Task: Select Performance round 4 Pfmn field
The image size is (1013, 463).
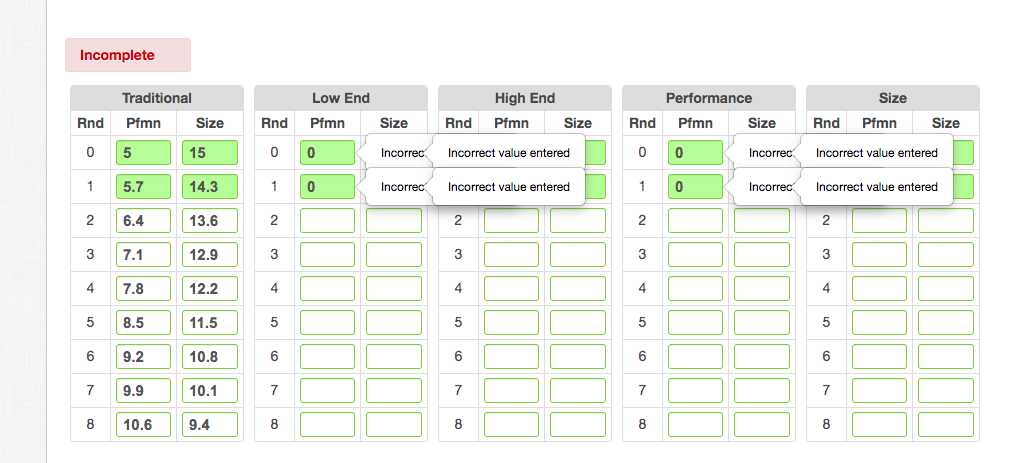Action: click(696, 289)
